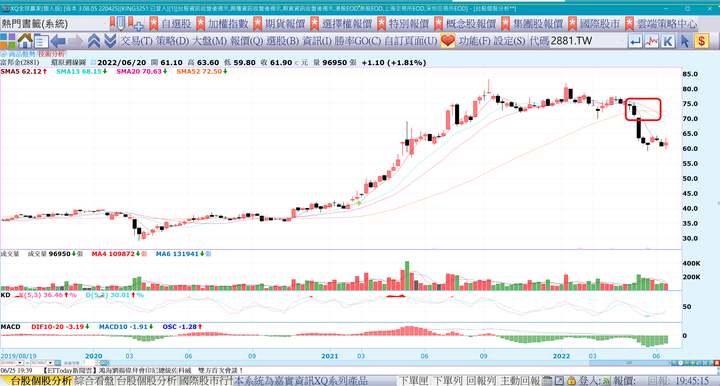Open the home page icon
The width and height of the screenshot is (720, 386).
tap(25, 41)
